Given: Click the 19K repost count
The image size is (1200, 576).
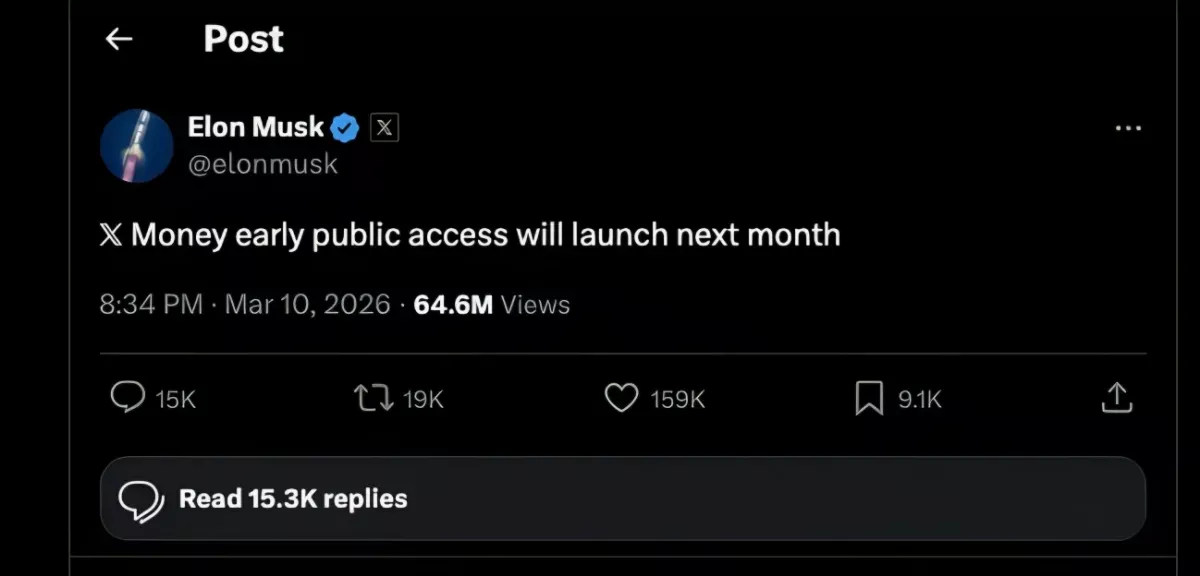Looking at the screenshot, I should (x=422, y=397).
